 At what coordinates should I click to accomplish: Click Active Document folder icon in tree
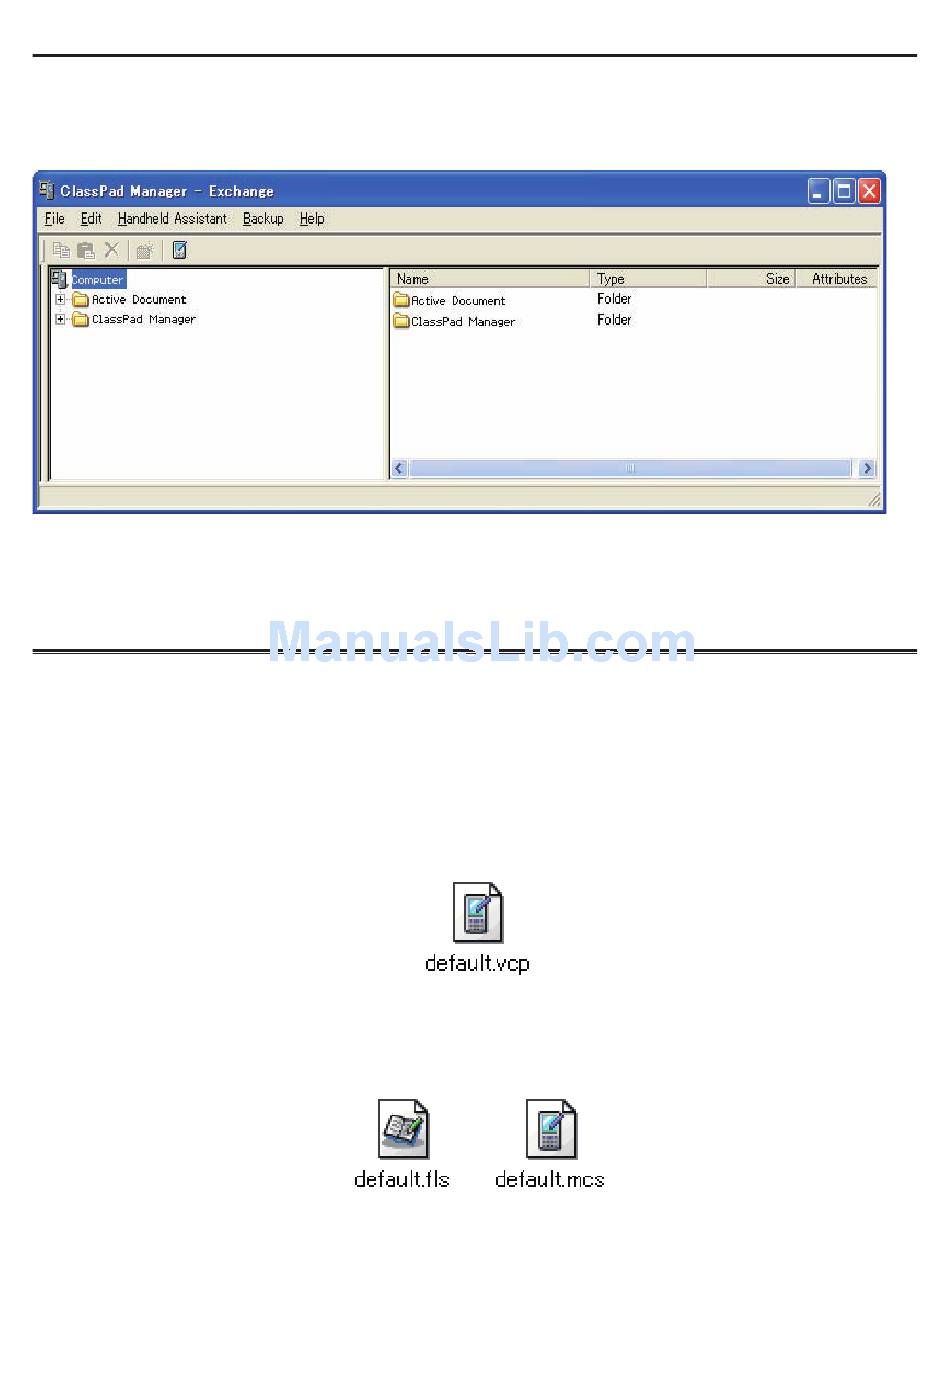(x=81, y=299)
